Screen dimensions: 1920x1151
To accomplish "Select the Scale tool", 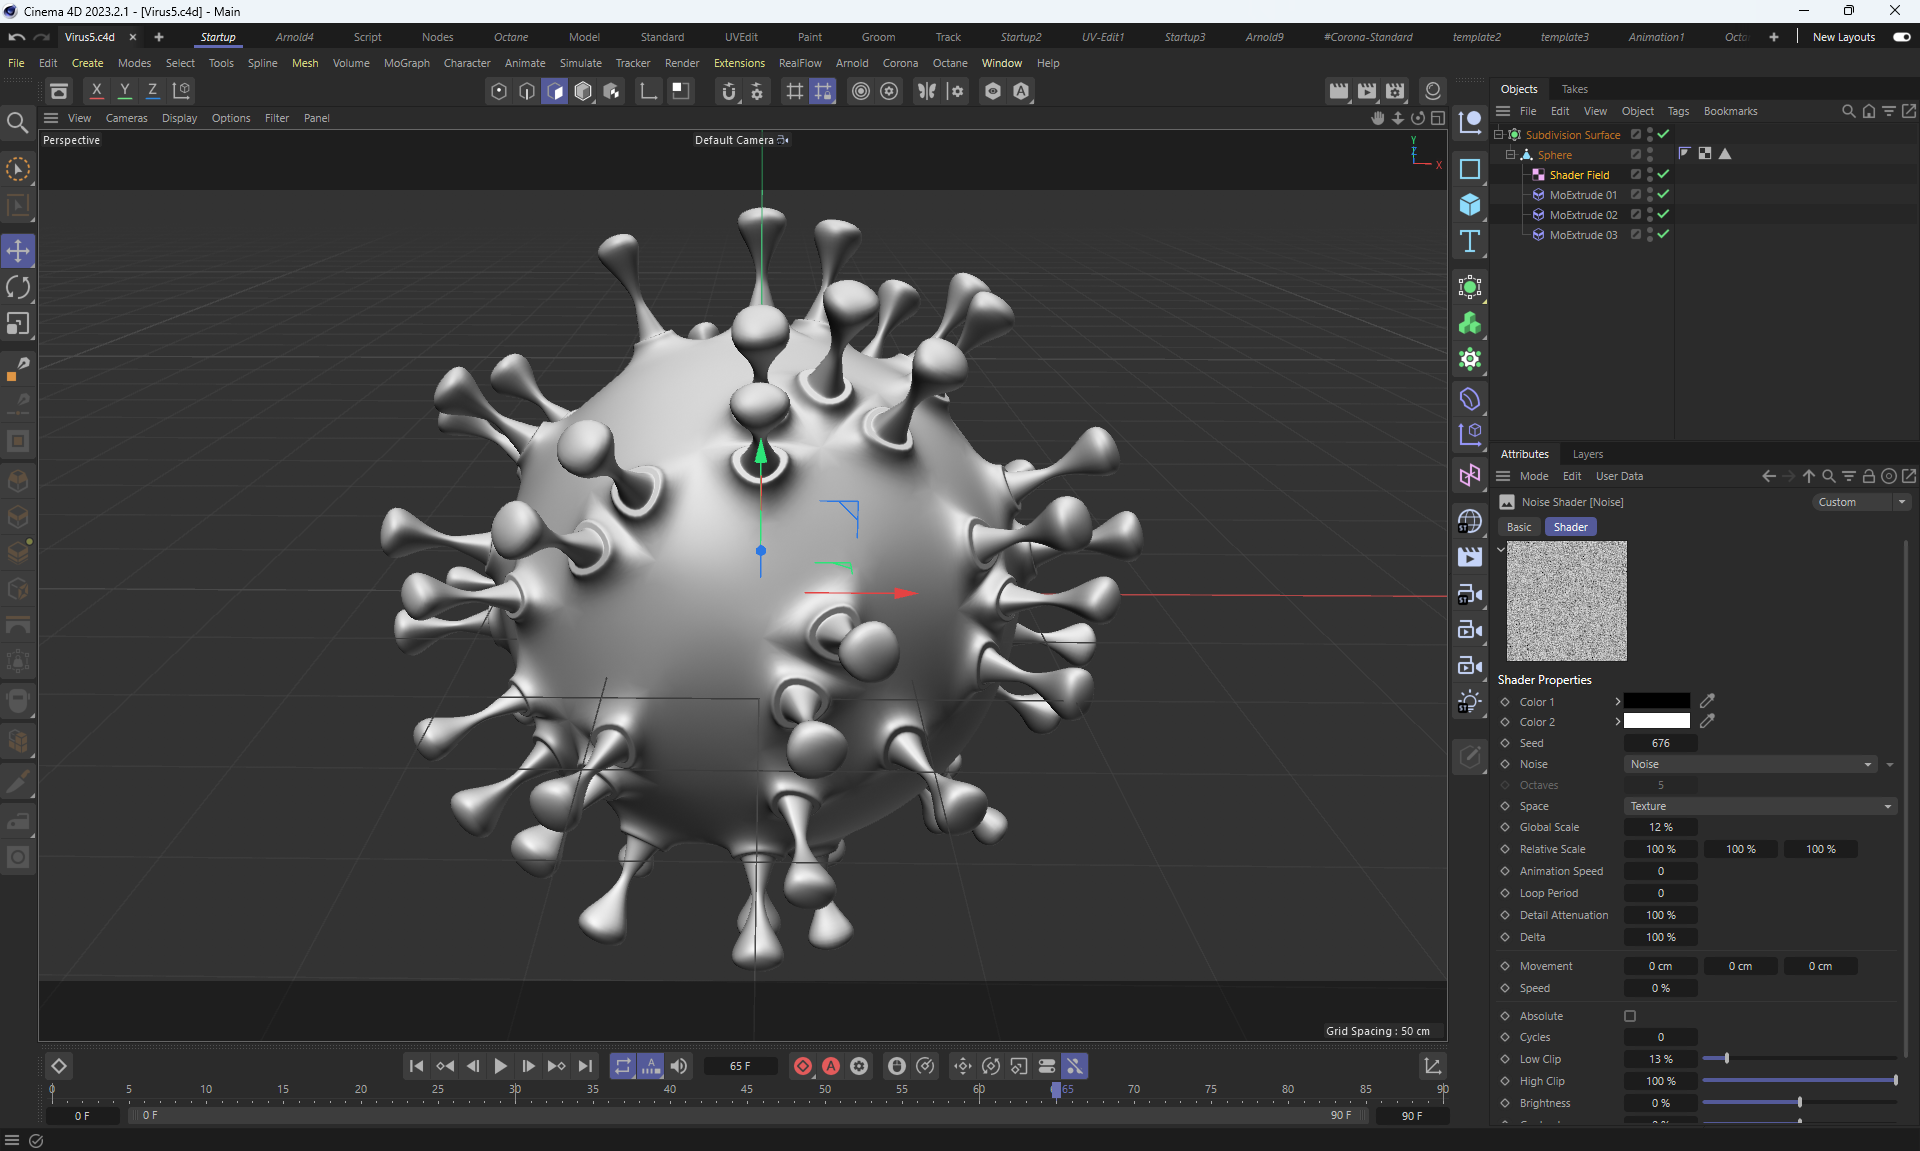I will [18, 324].
